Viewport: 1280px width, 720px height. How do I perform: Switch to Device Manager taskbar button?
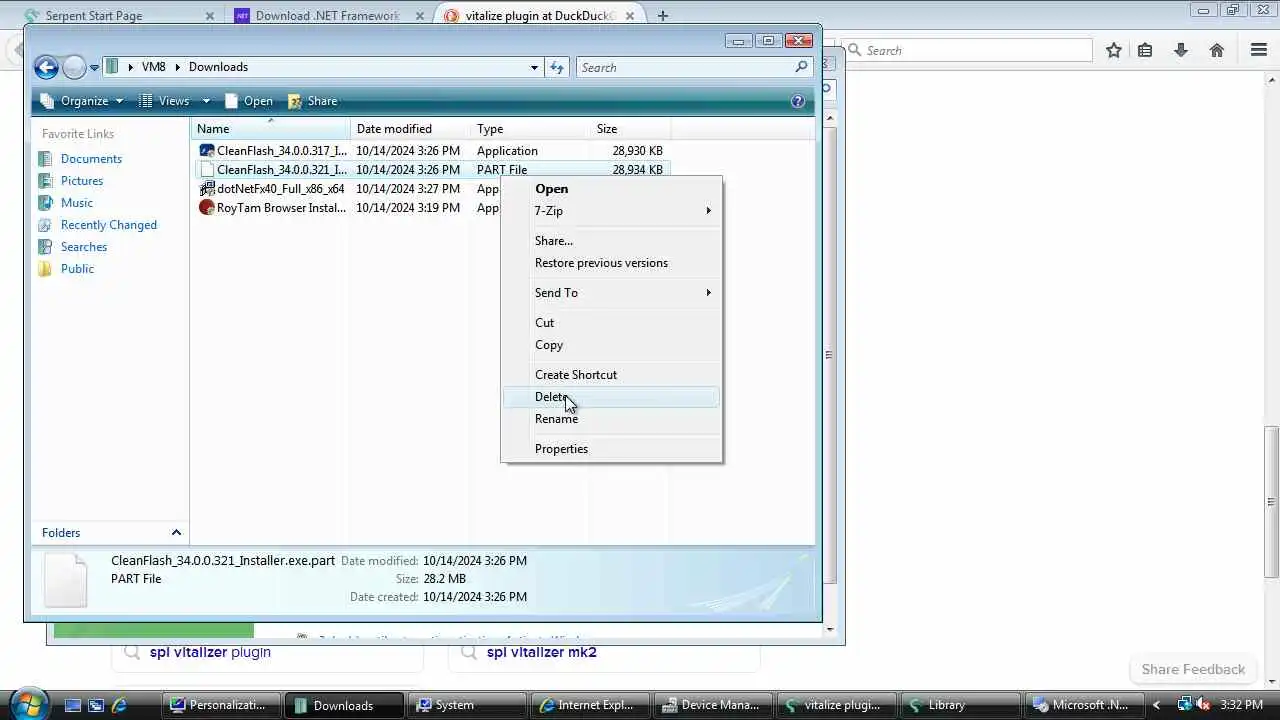coord(714,705)
